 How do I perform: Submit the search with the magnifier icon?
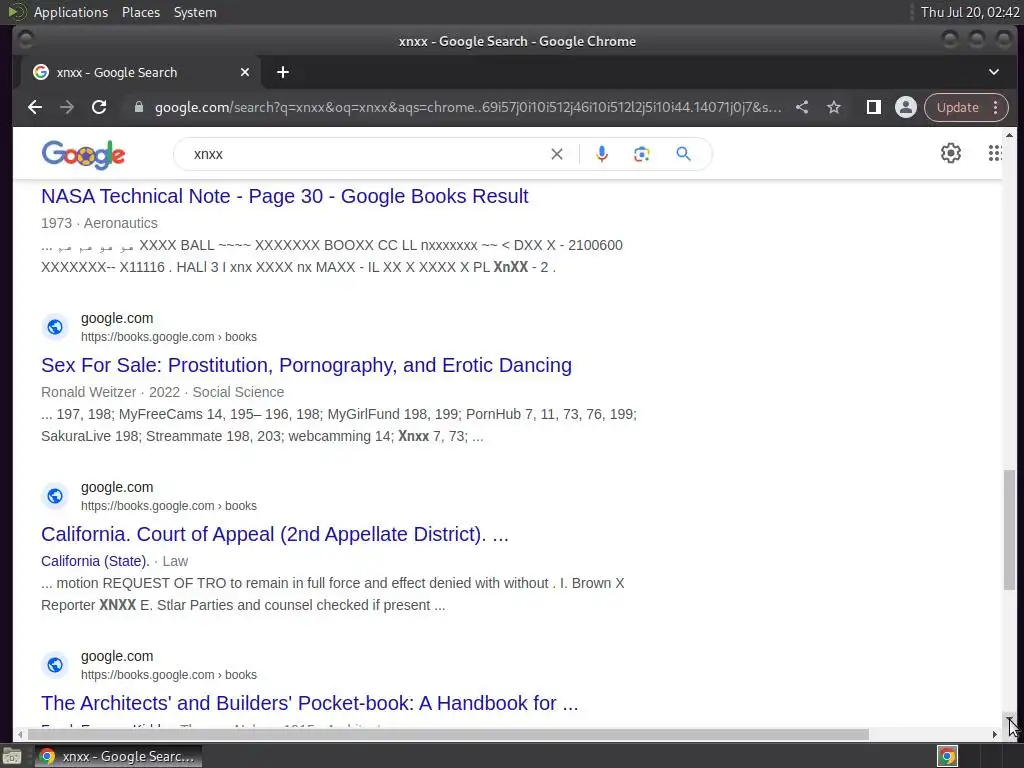point(683,154)
